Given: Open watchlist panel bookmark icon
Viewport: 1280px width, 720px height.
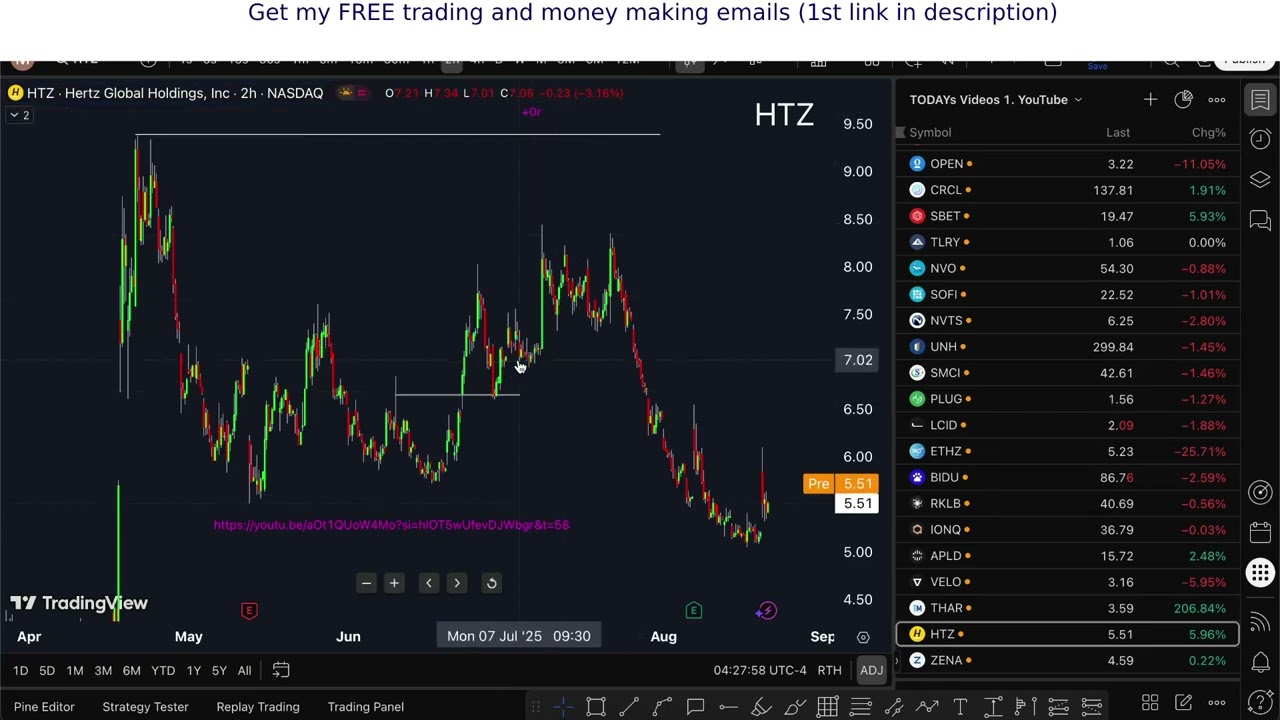Looking at the screenshot, I should pos(1260,99).
